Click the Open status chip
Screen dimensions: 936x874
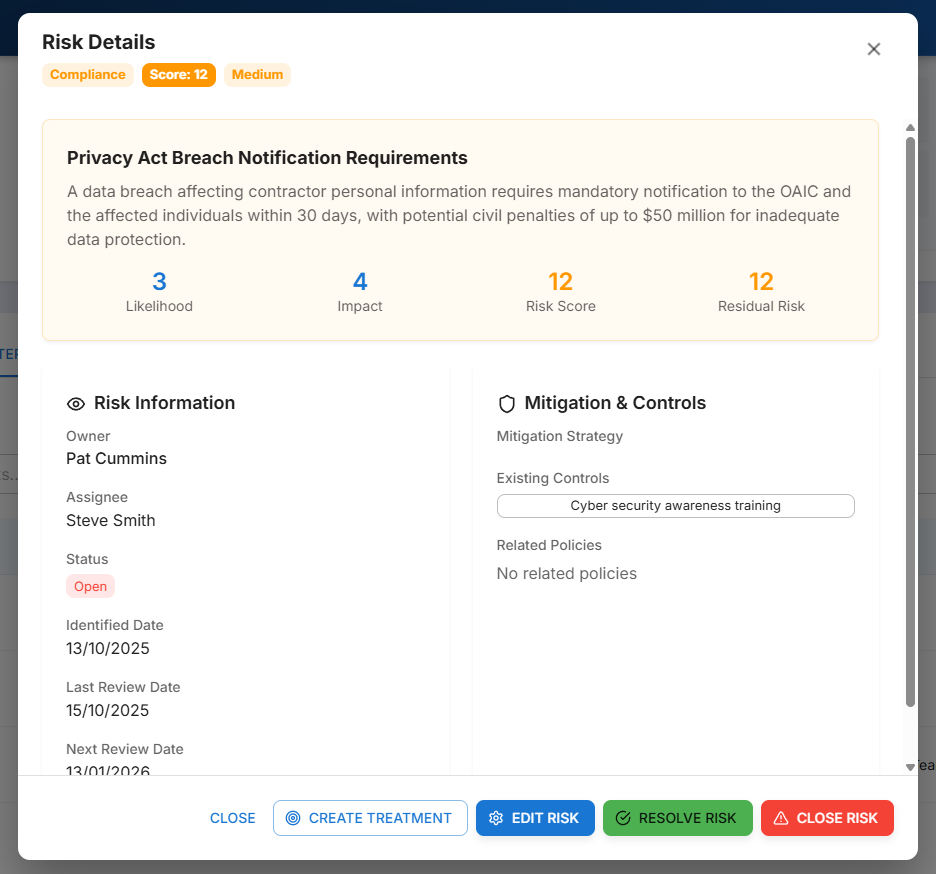tap(91, 587)
